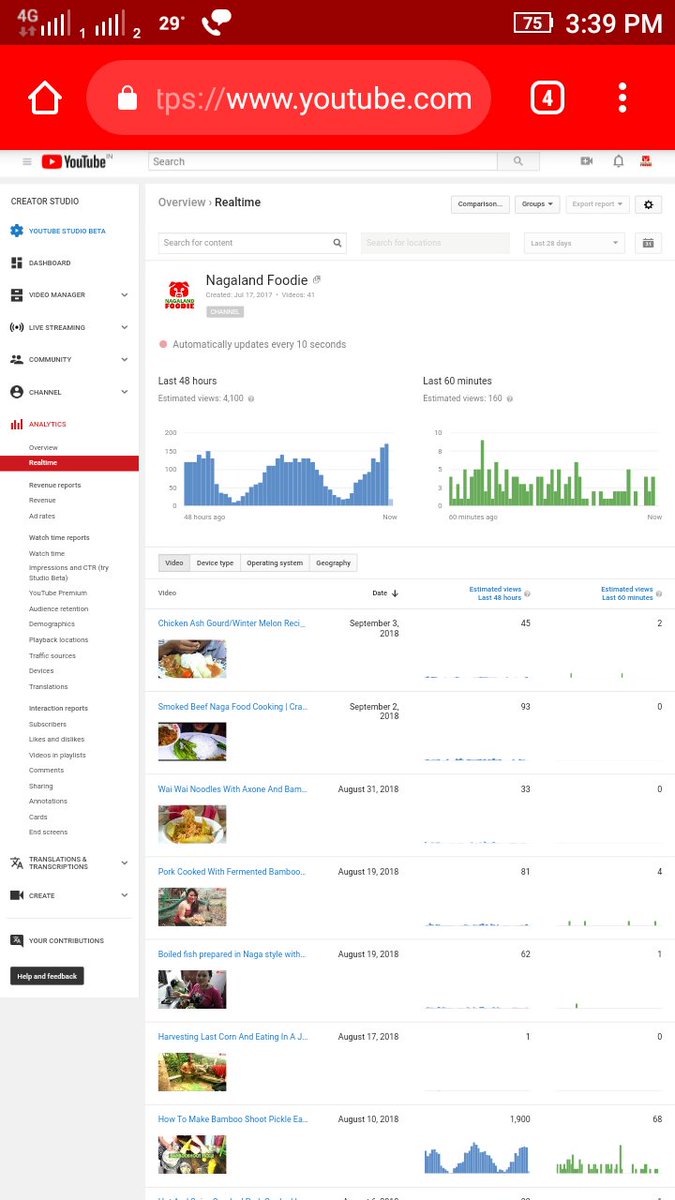Expand Translations & Transcriptions section
The width and height of the screenshot is (675, 1200).
pos(124,863)
